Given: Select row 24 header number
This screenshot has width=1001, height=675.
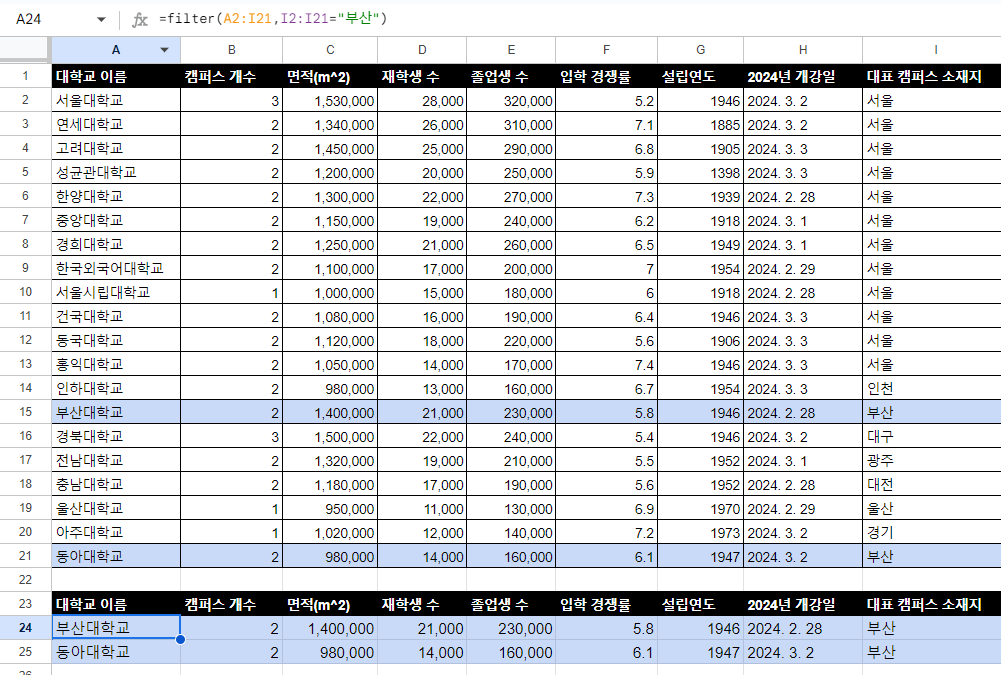Looking at the screenshot, I should [26, 628].
